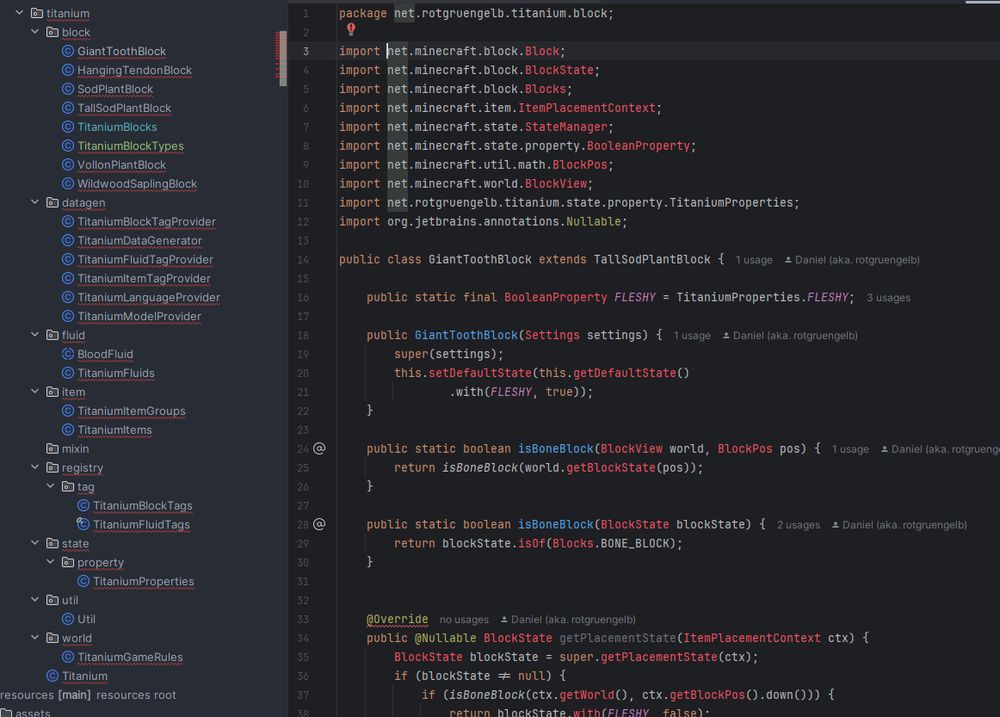Screen dimensions: 1000x717
Task: Select HangingTendonBlock class icon
Action: point(68,70)
